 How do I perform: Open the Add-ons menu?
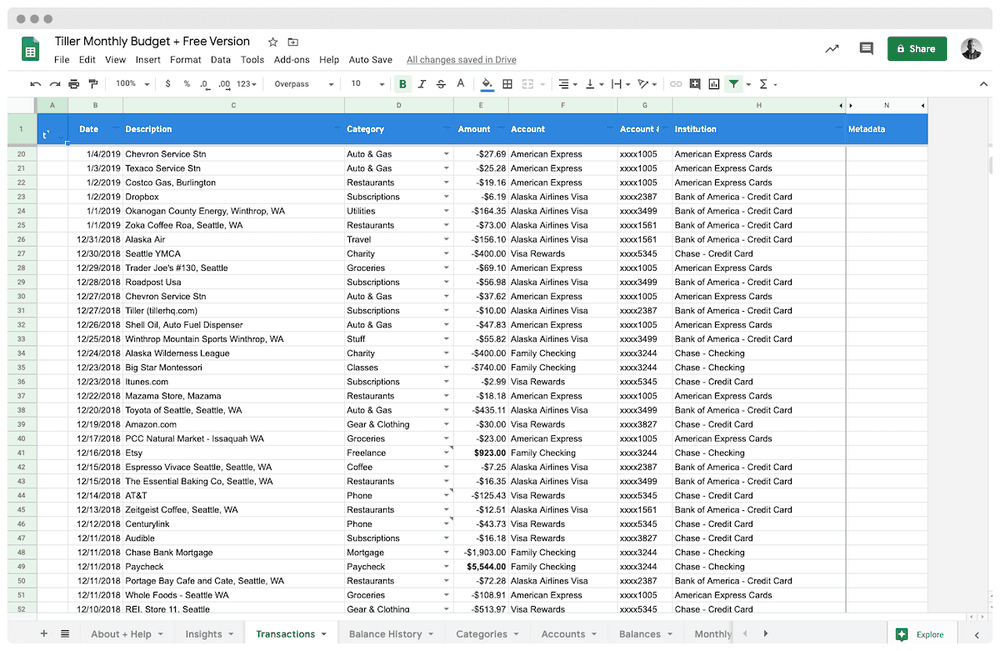pyautogui.click(x=291, y=60)
